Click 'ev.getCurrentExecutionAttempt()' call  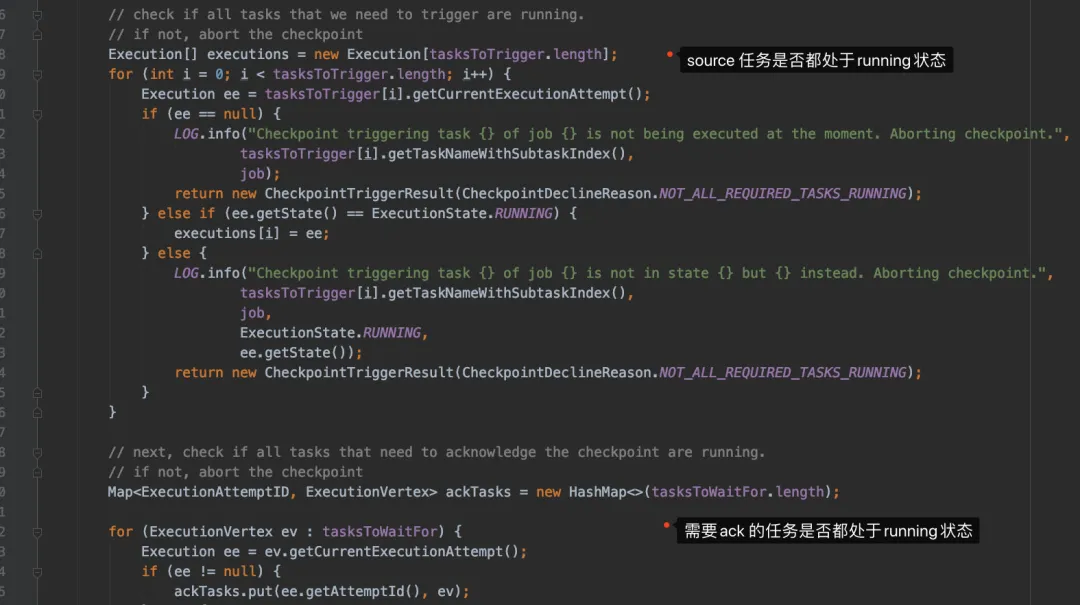pos(391,552)
